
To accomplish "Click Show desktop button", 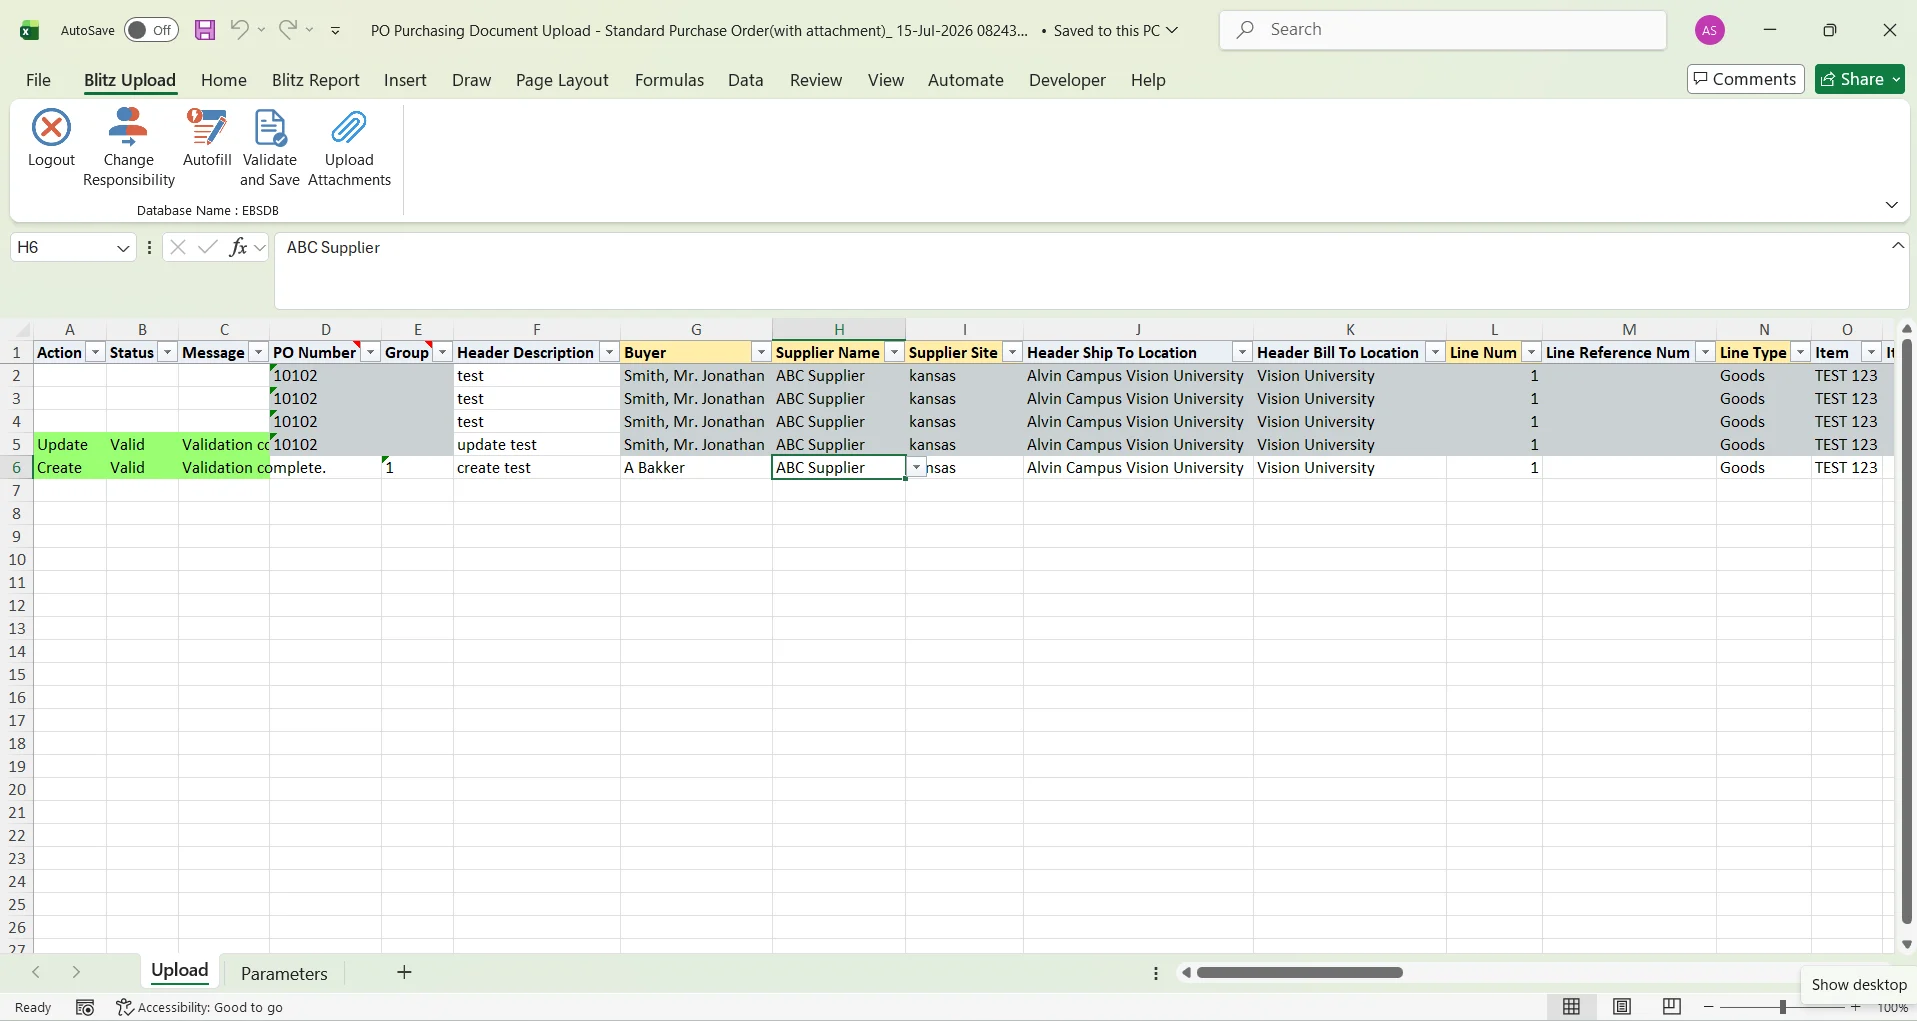I will click(1859, 985).
